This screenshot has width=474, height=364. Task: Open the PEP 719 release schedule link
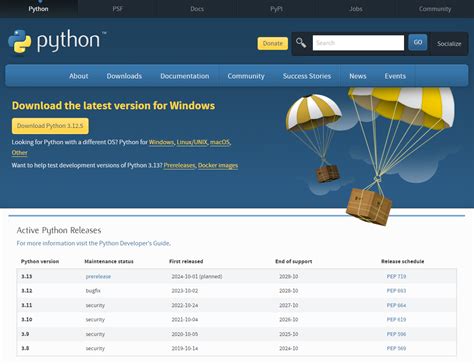pos(396,276)
